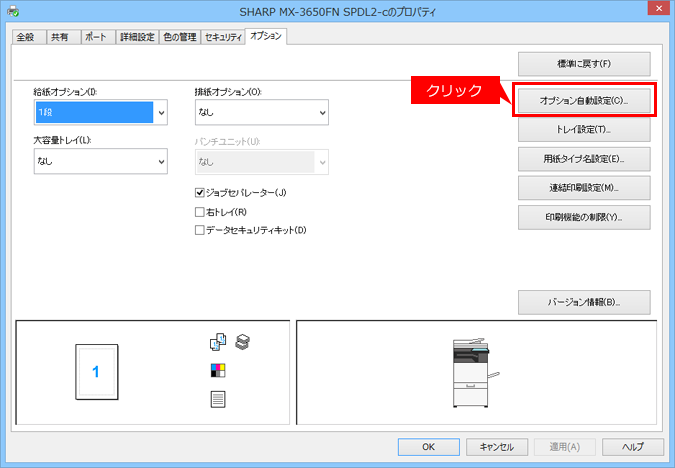Click the キャンセル button
This screenshot has height=468, width=675.
point(497,447)
